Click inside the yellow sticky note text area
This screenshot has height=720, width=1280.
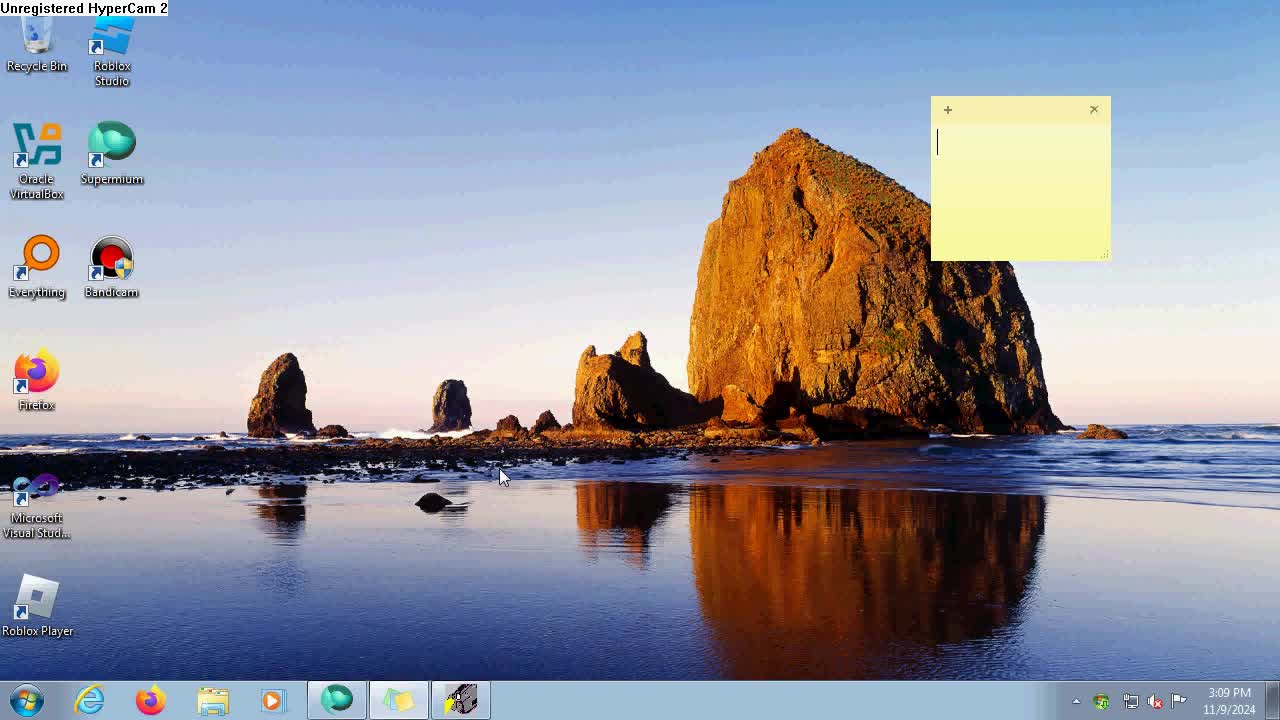pos(1020,190)
